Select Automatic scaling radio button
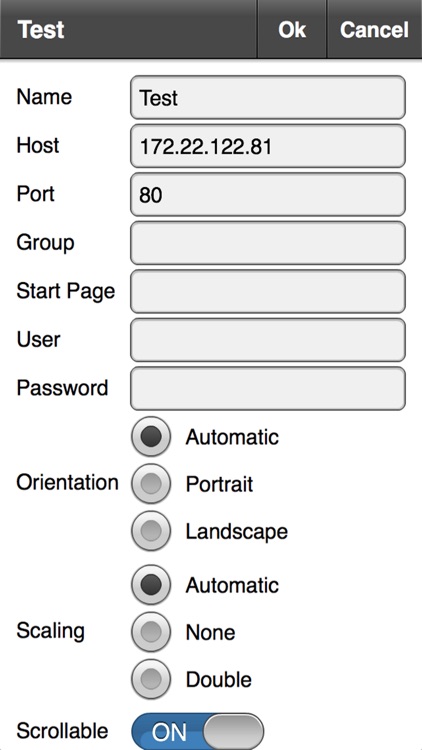 pos(151,585)
